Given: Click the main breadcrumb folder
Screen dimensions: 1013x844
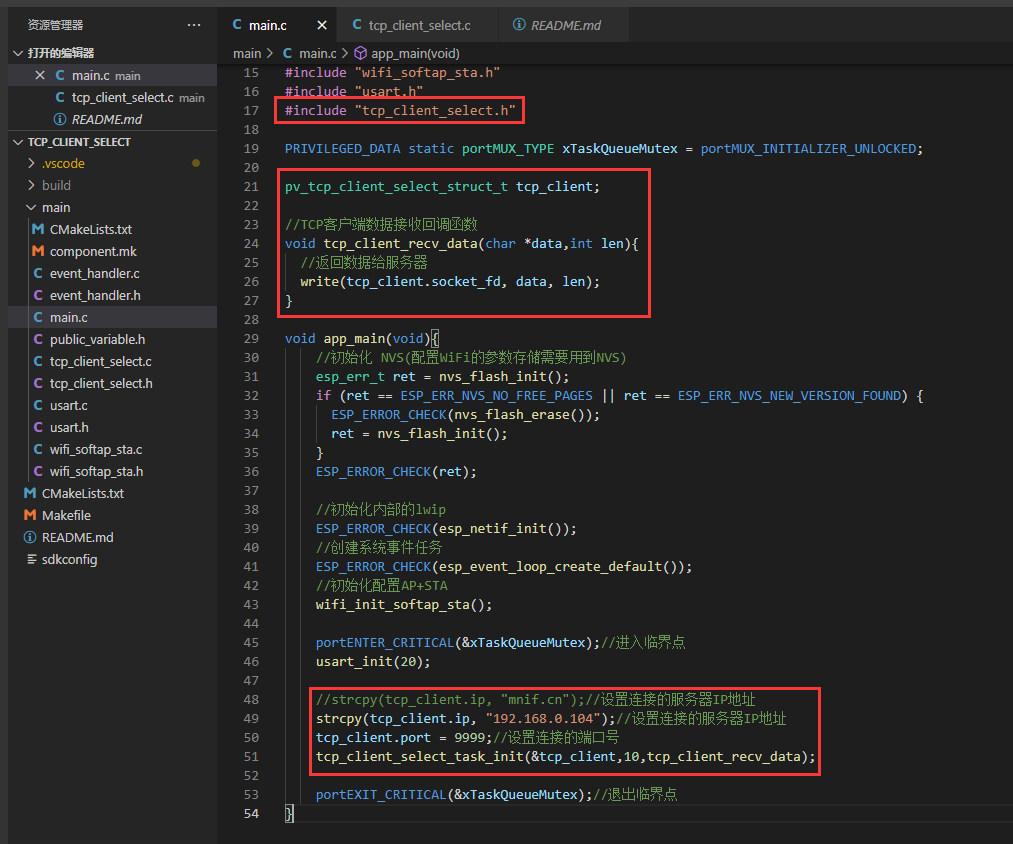Looking at the screenshot, I should pyautogui.click(x=247, y=54).
